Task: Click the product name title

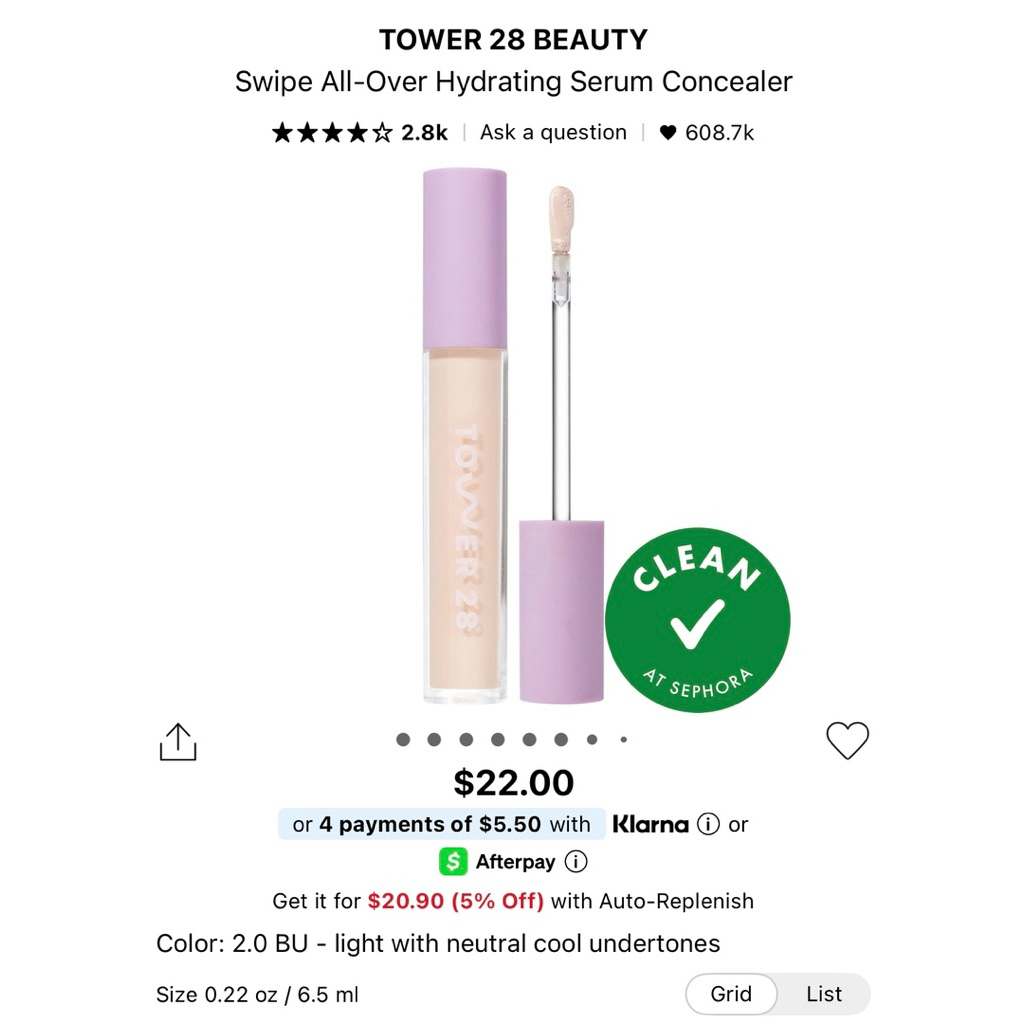Action: 512,82
